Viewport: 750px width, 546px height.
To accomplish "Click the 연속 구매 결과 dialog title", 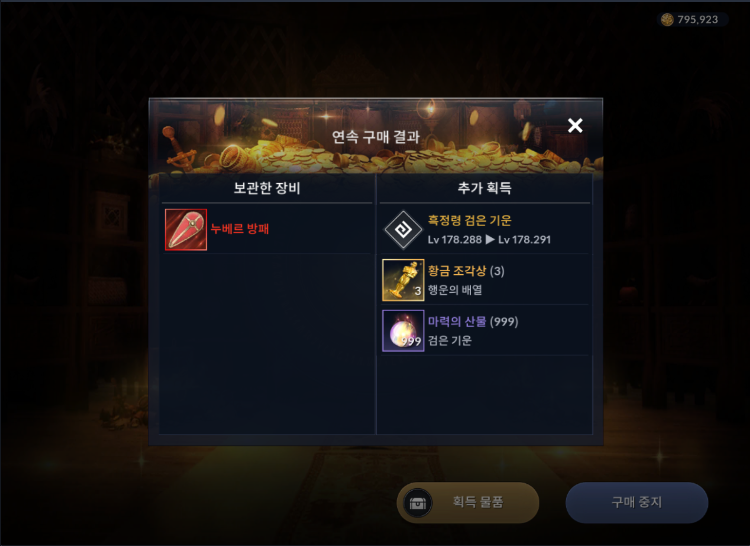I will [376, 138].
